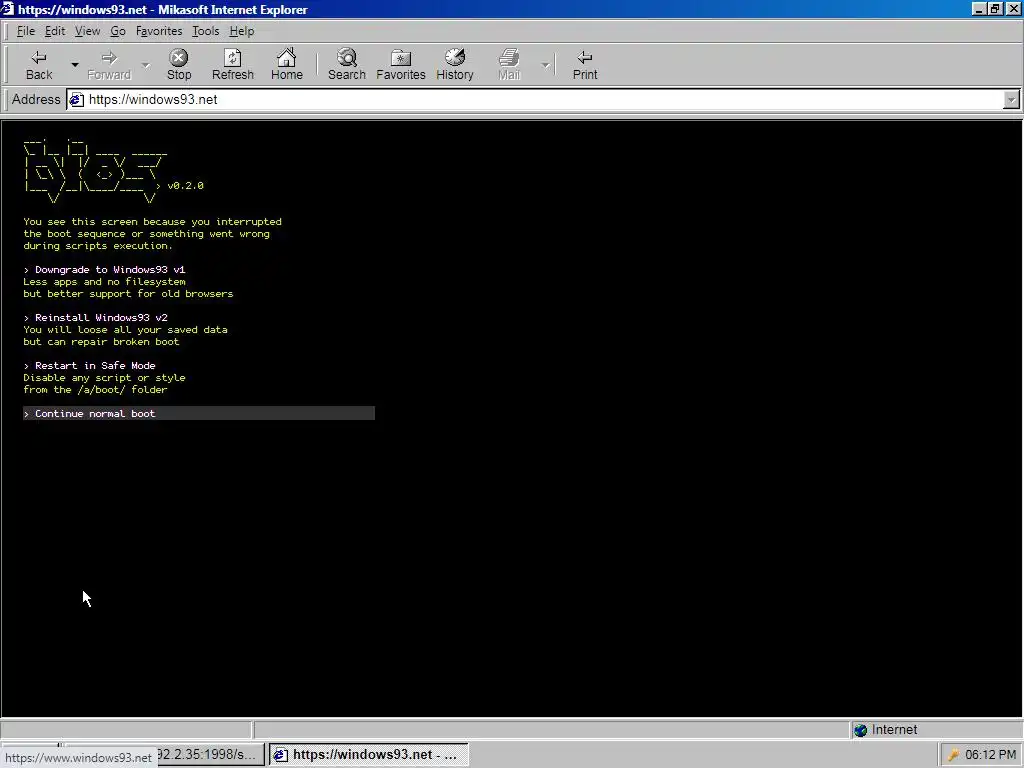Select Continue normal boot option

199,413
